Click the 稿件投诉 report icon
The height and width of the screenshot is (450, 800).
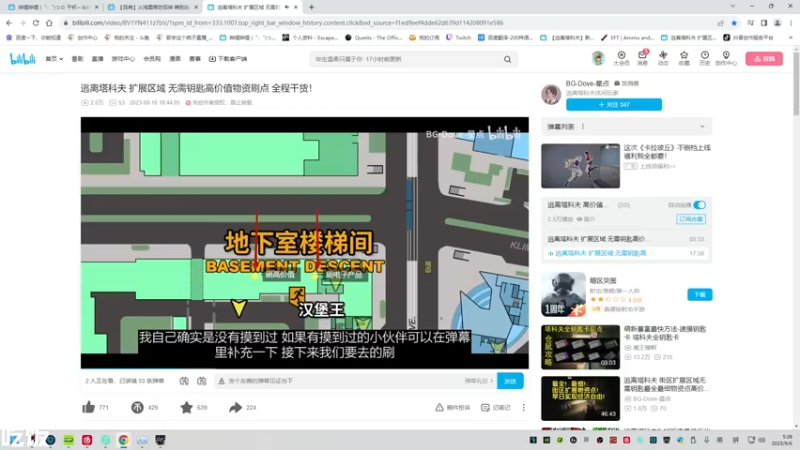pyautogui.click(x=439, y=407)
